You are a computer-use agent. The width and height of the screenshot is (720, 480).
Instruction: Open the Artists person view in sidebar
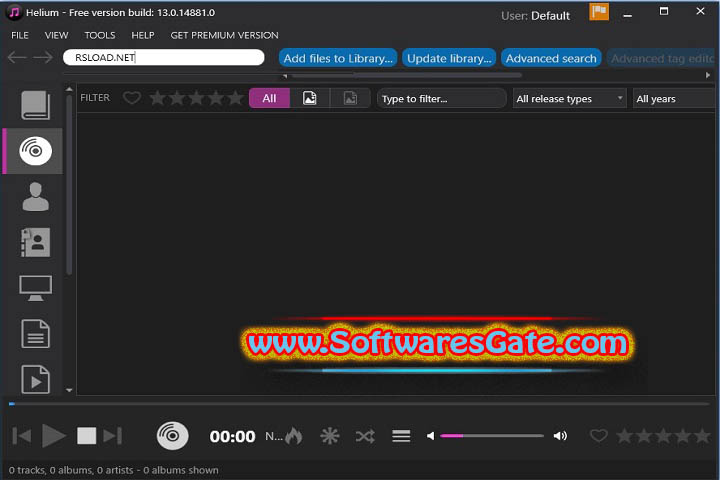tap(35, 197)
